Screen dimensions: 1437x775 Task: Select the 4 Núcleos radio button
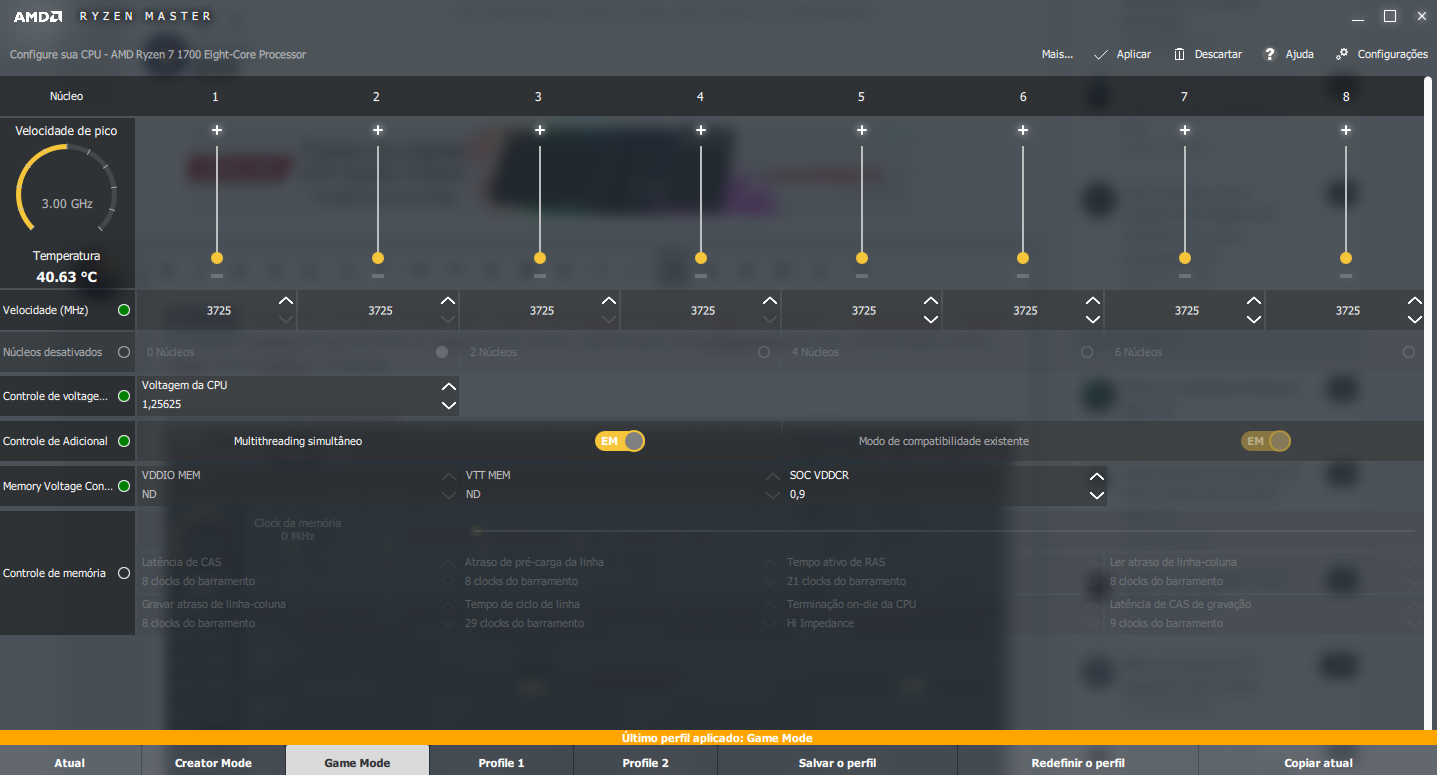1087,352
